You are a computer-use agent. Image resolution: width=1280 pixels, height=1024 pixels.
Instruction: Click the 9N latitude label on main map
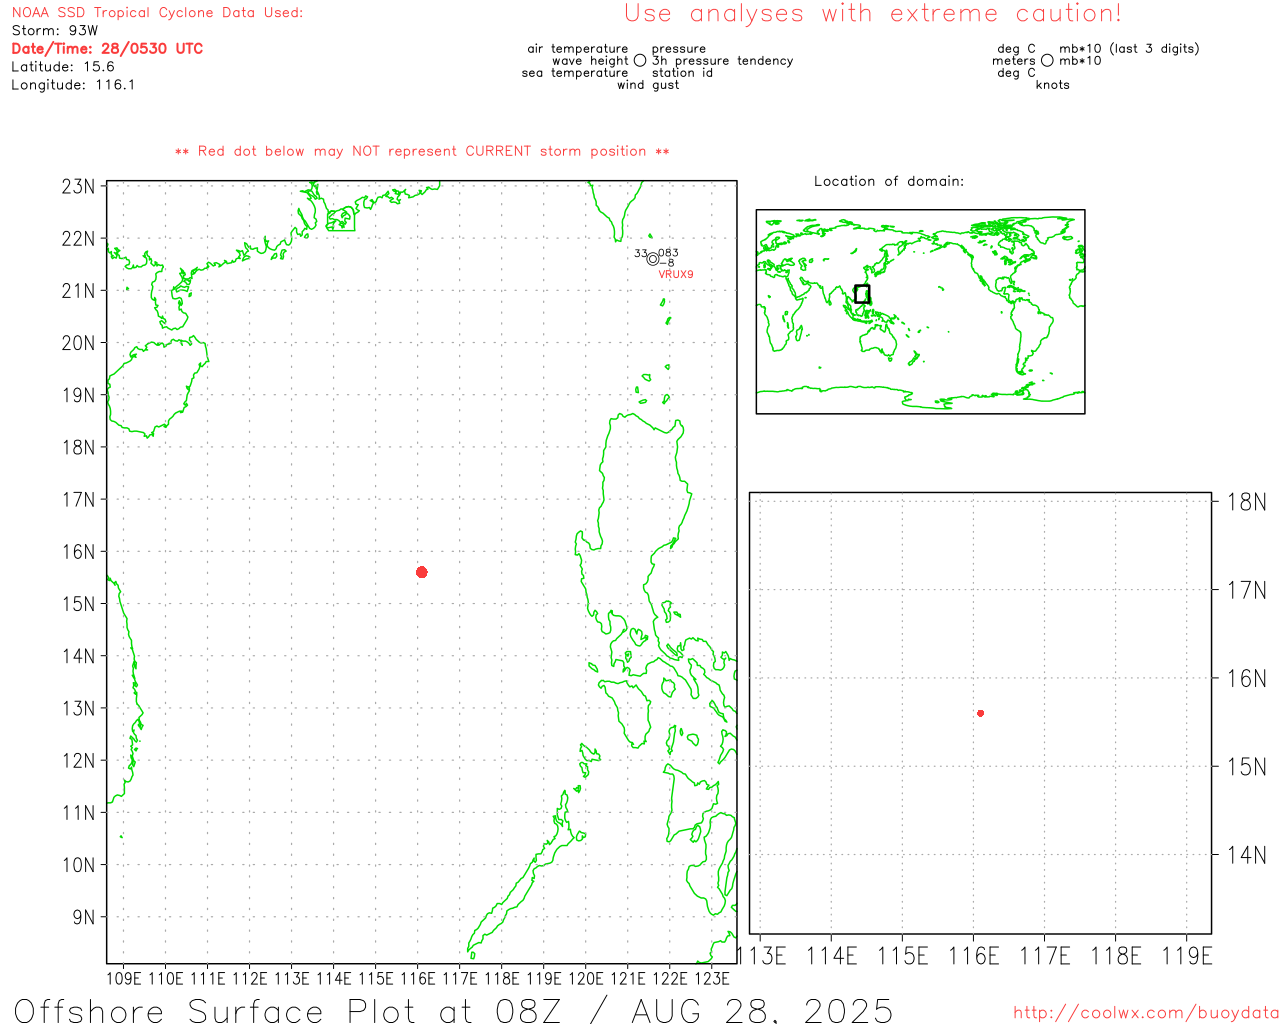pyautogui.click(x=84, y=917)
